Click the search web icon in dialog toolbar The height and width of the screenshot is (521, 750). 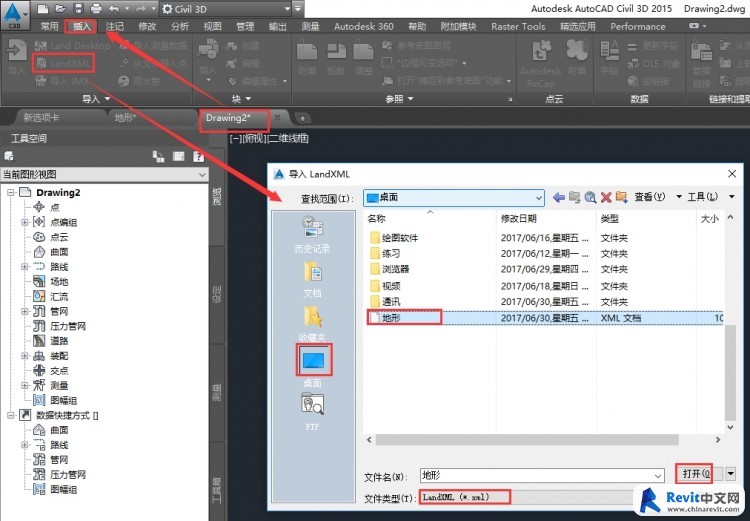(x=590, y=197)
